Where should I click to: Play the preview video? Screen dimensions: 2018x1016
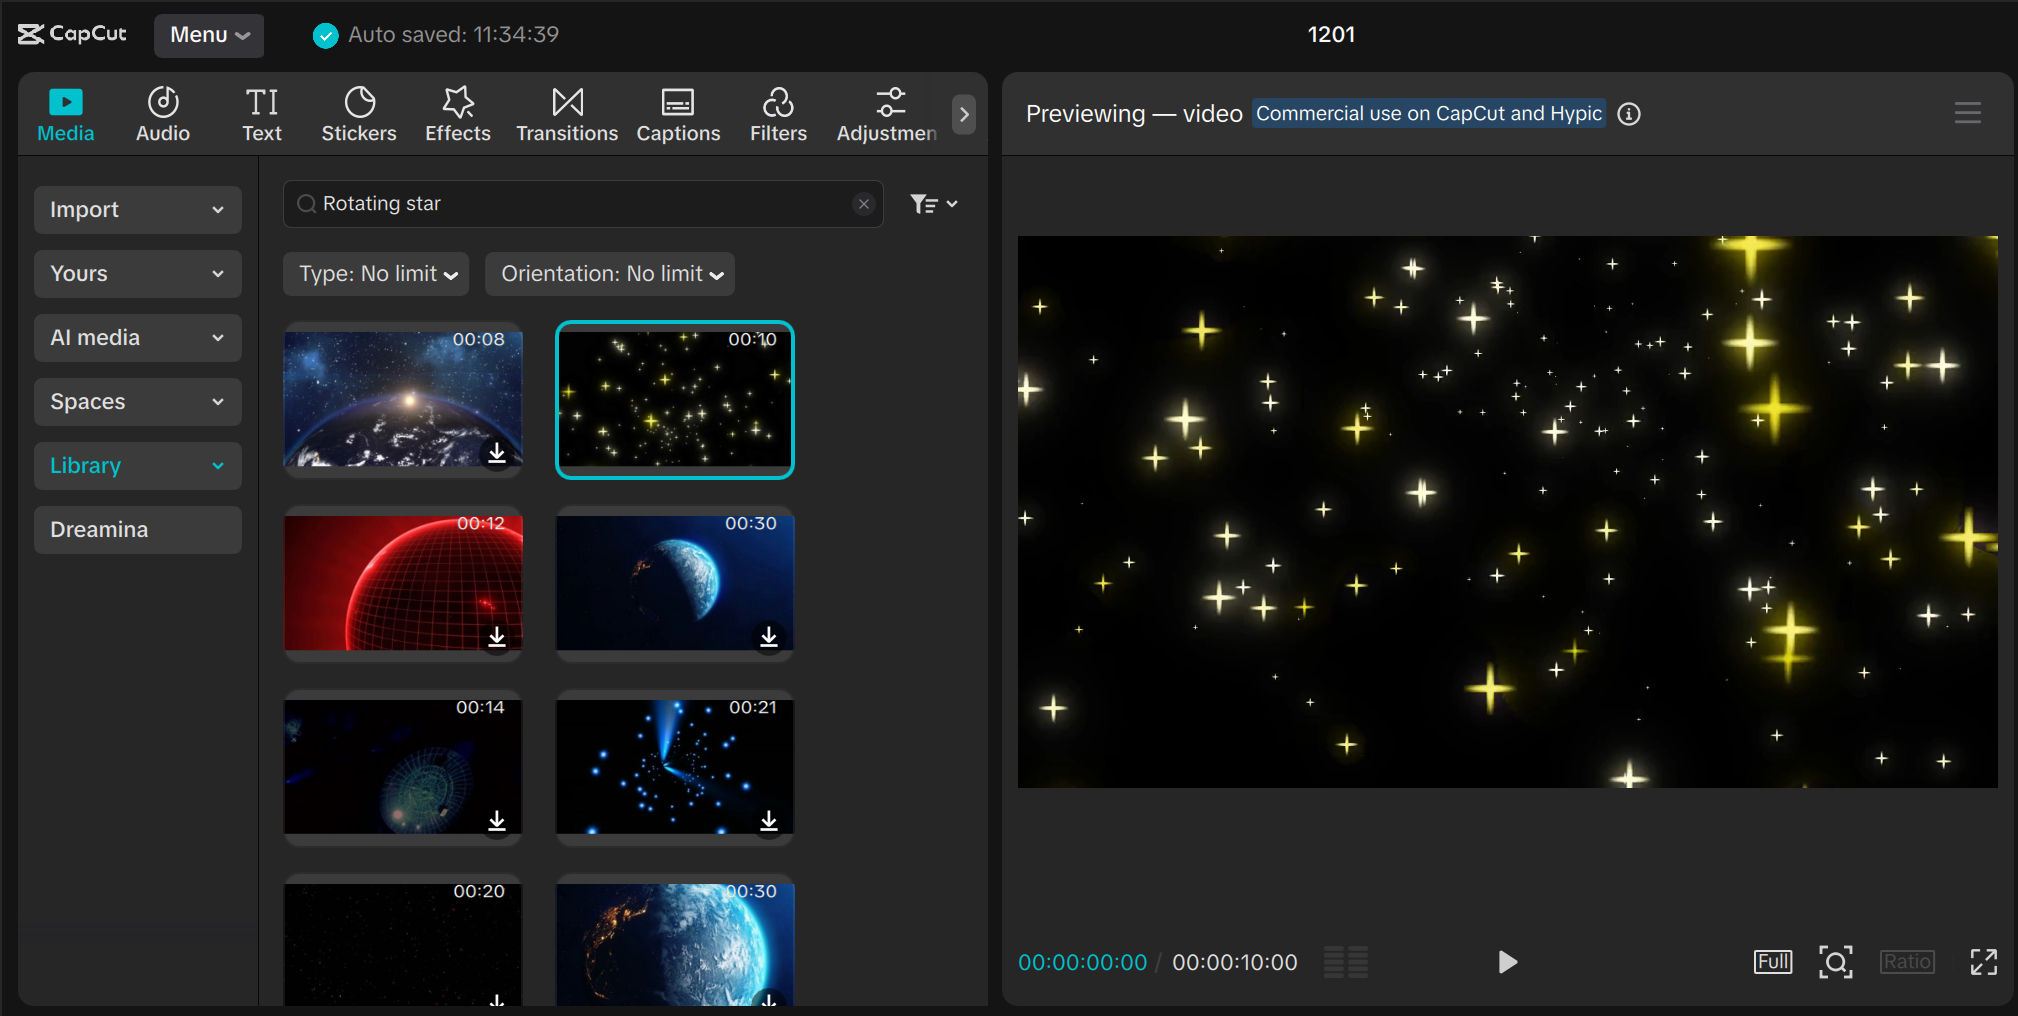(x=1507, y=962)
